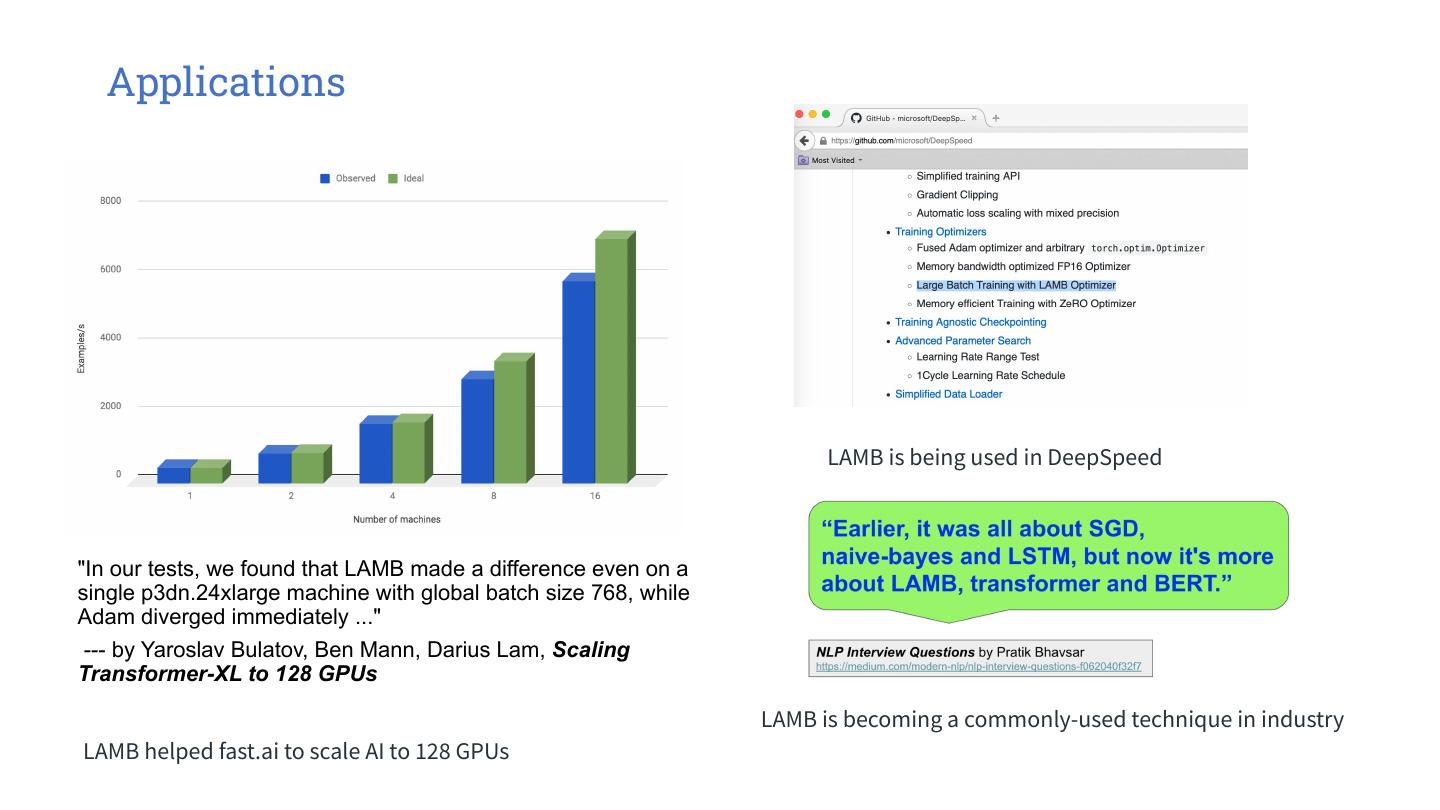Select the GitHub microsoft/DeepSpeed tab
This screenshot has width=1440, height=810.
[915, 118]
